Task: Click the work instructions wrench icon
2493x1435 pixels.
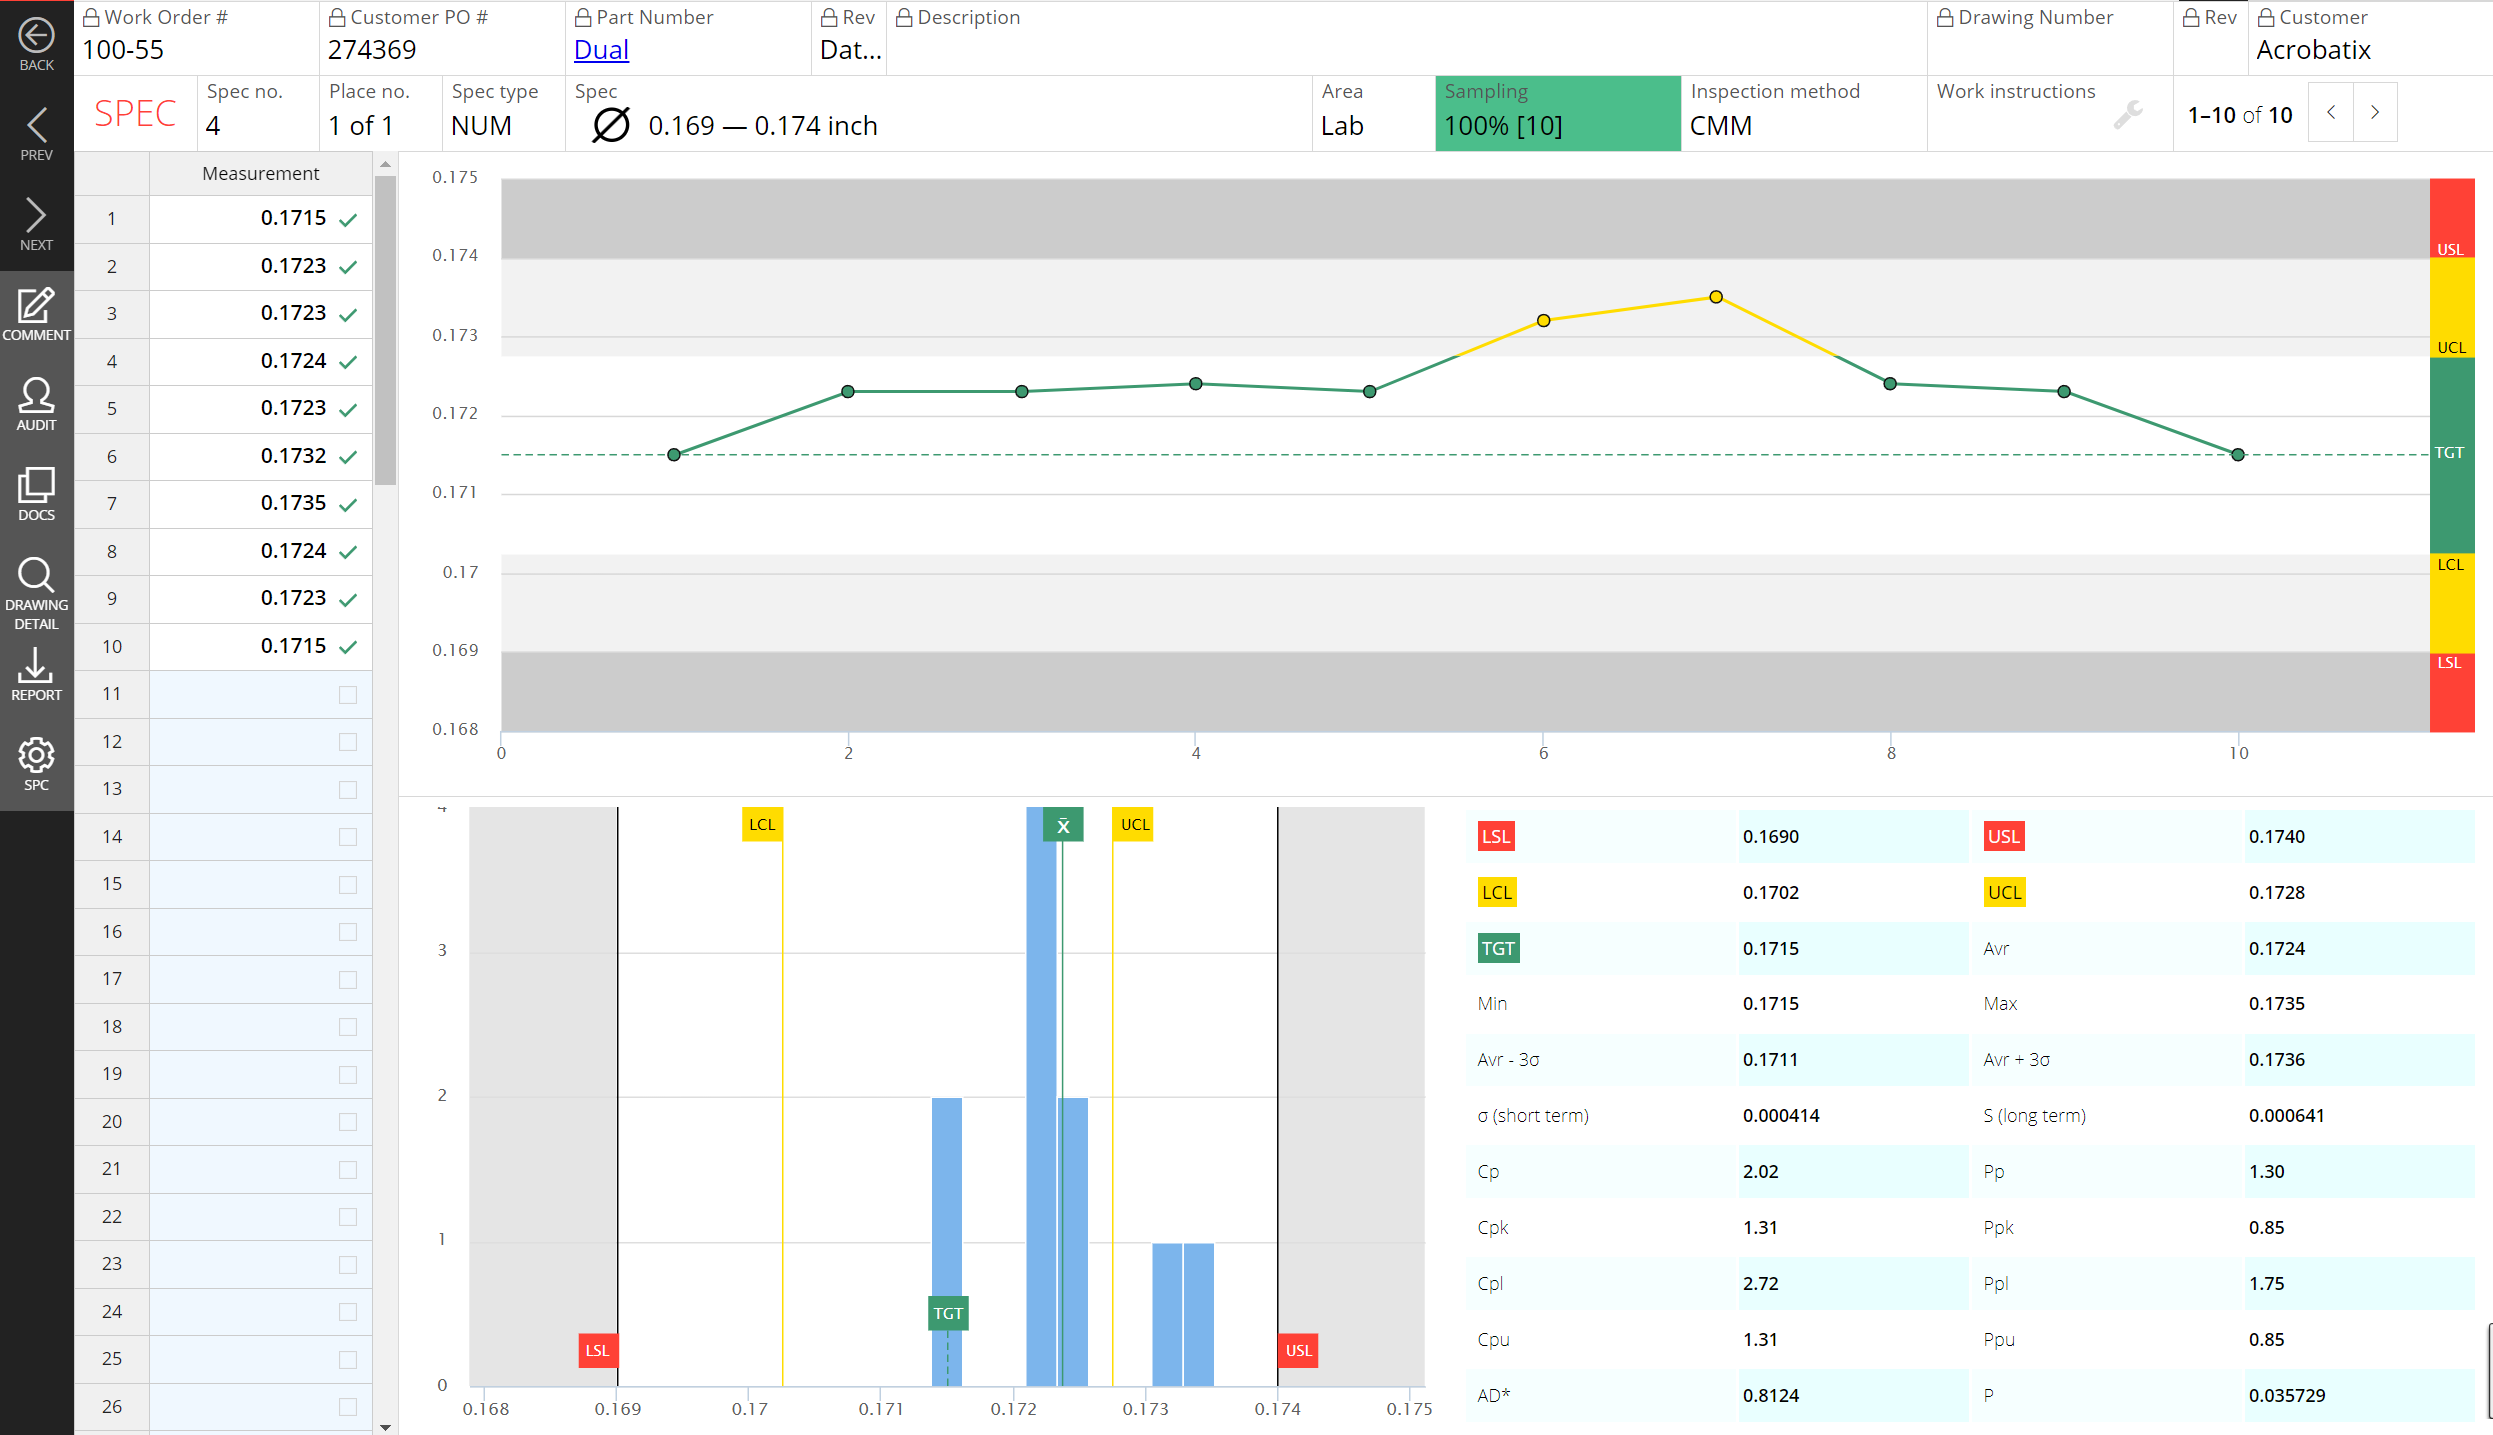Action: click(2127, 116)
